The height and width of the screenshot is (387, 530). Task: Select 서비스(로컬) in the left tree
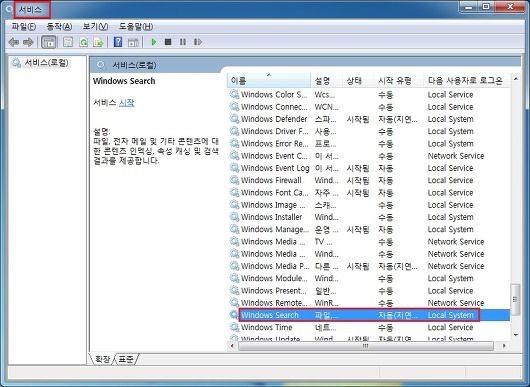point(46,63)
